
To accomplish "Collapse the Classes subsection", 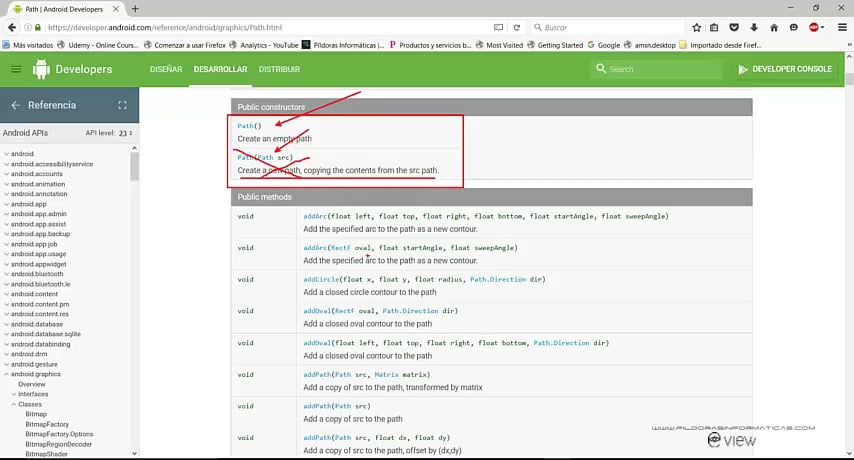I will [x=14, y=404].
